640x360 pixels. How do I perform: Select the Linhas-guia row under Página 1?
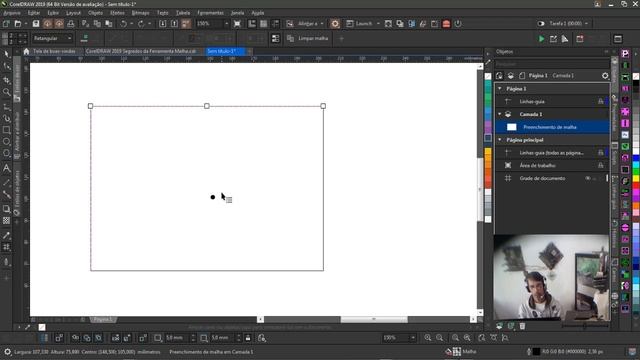[553, 101]
